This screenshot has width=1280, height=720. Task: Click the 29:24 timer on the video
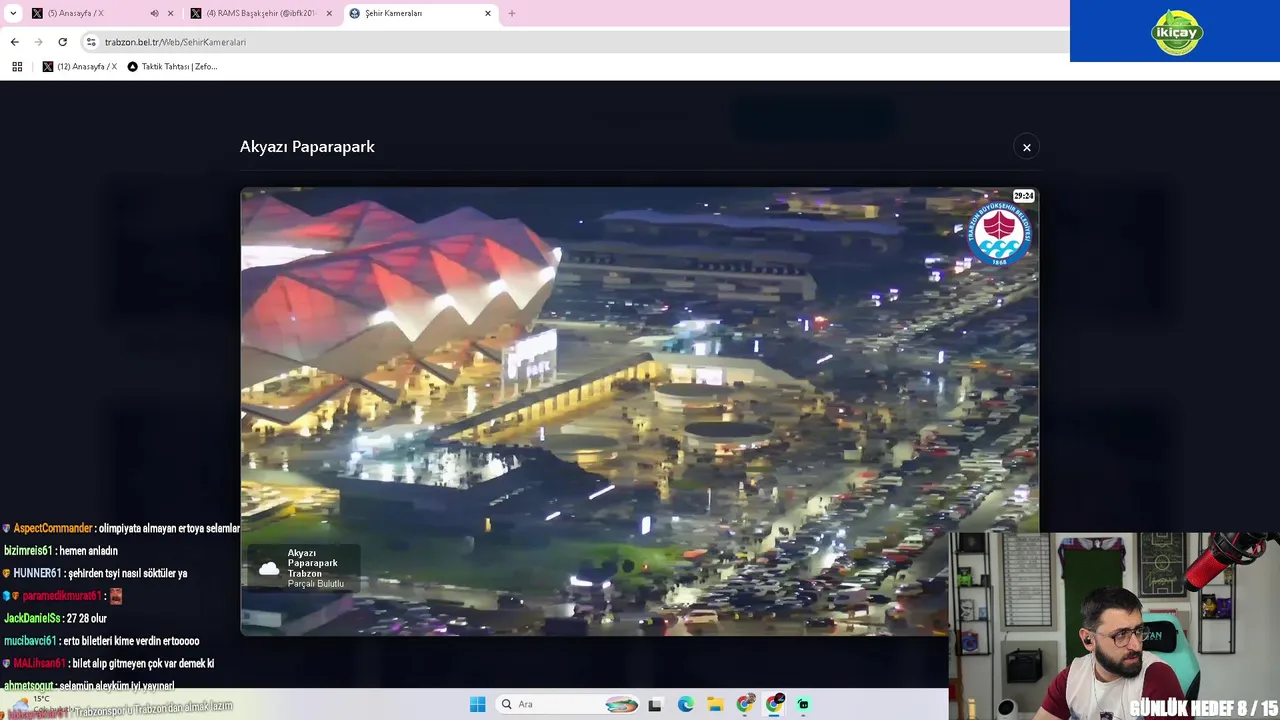click(x=1023, y=196)
